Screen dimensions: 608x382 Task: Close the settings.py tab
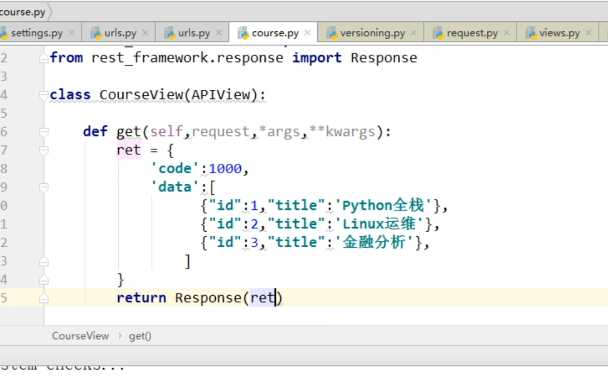(72, 33)
